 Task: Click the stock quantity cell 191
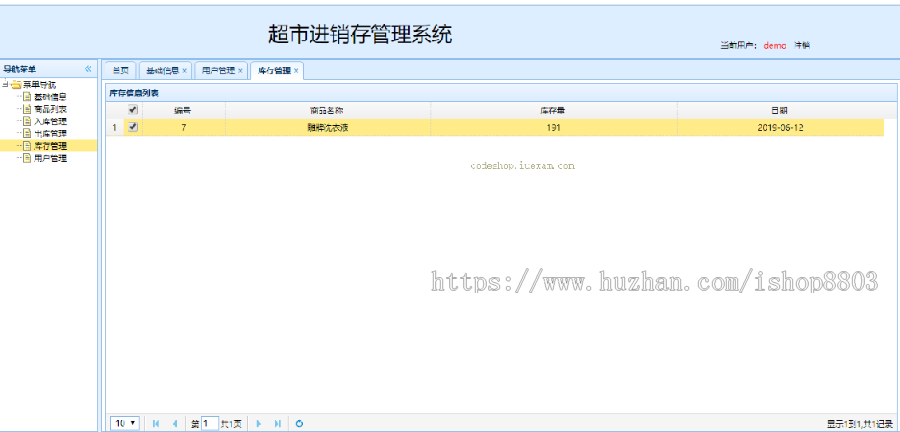point(554,128)
